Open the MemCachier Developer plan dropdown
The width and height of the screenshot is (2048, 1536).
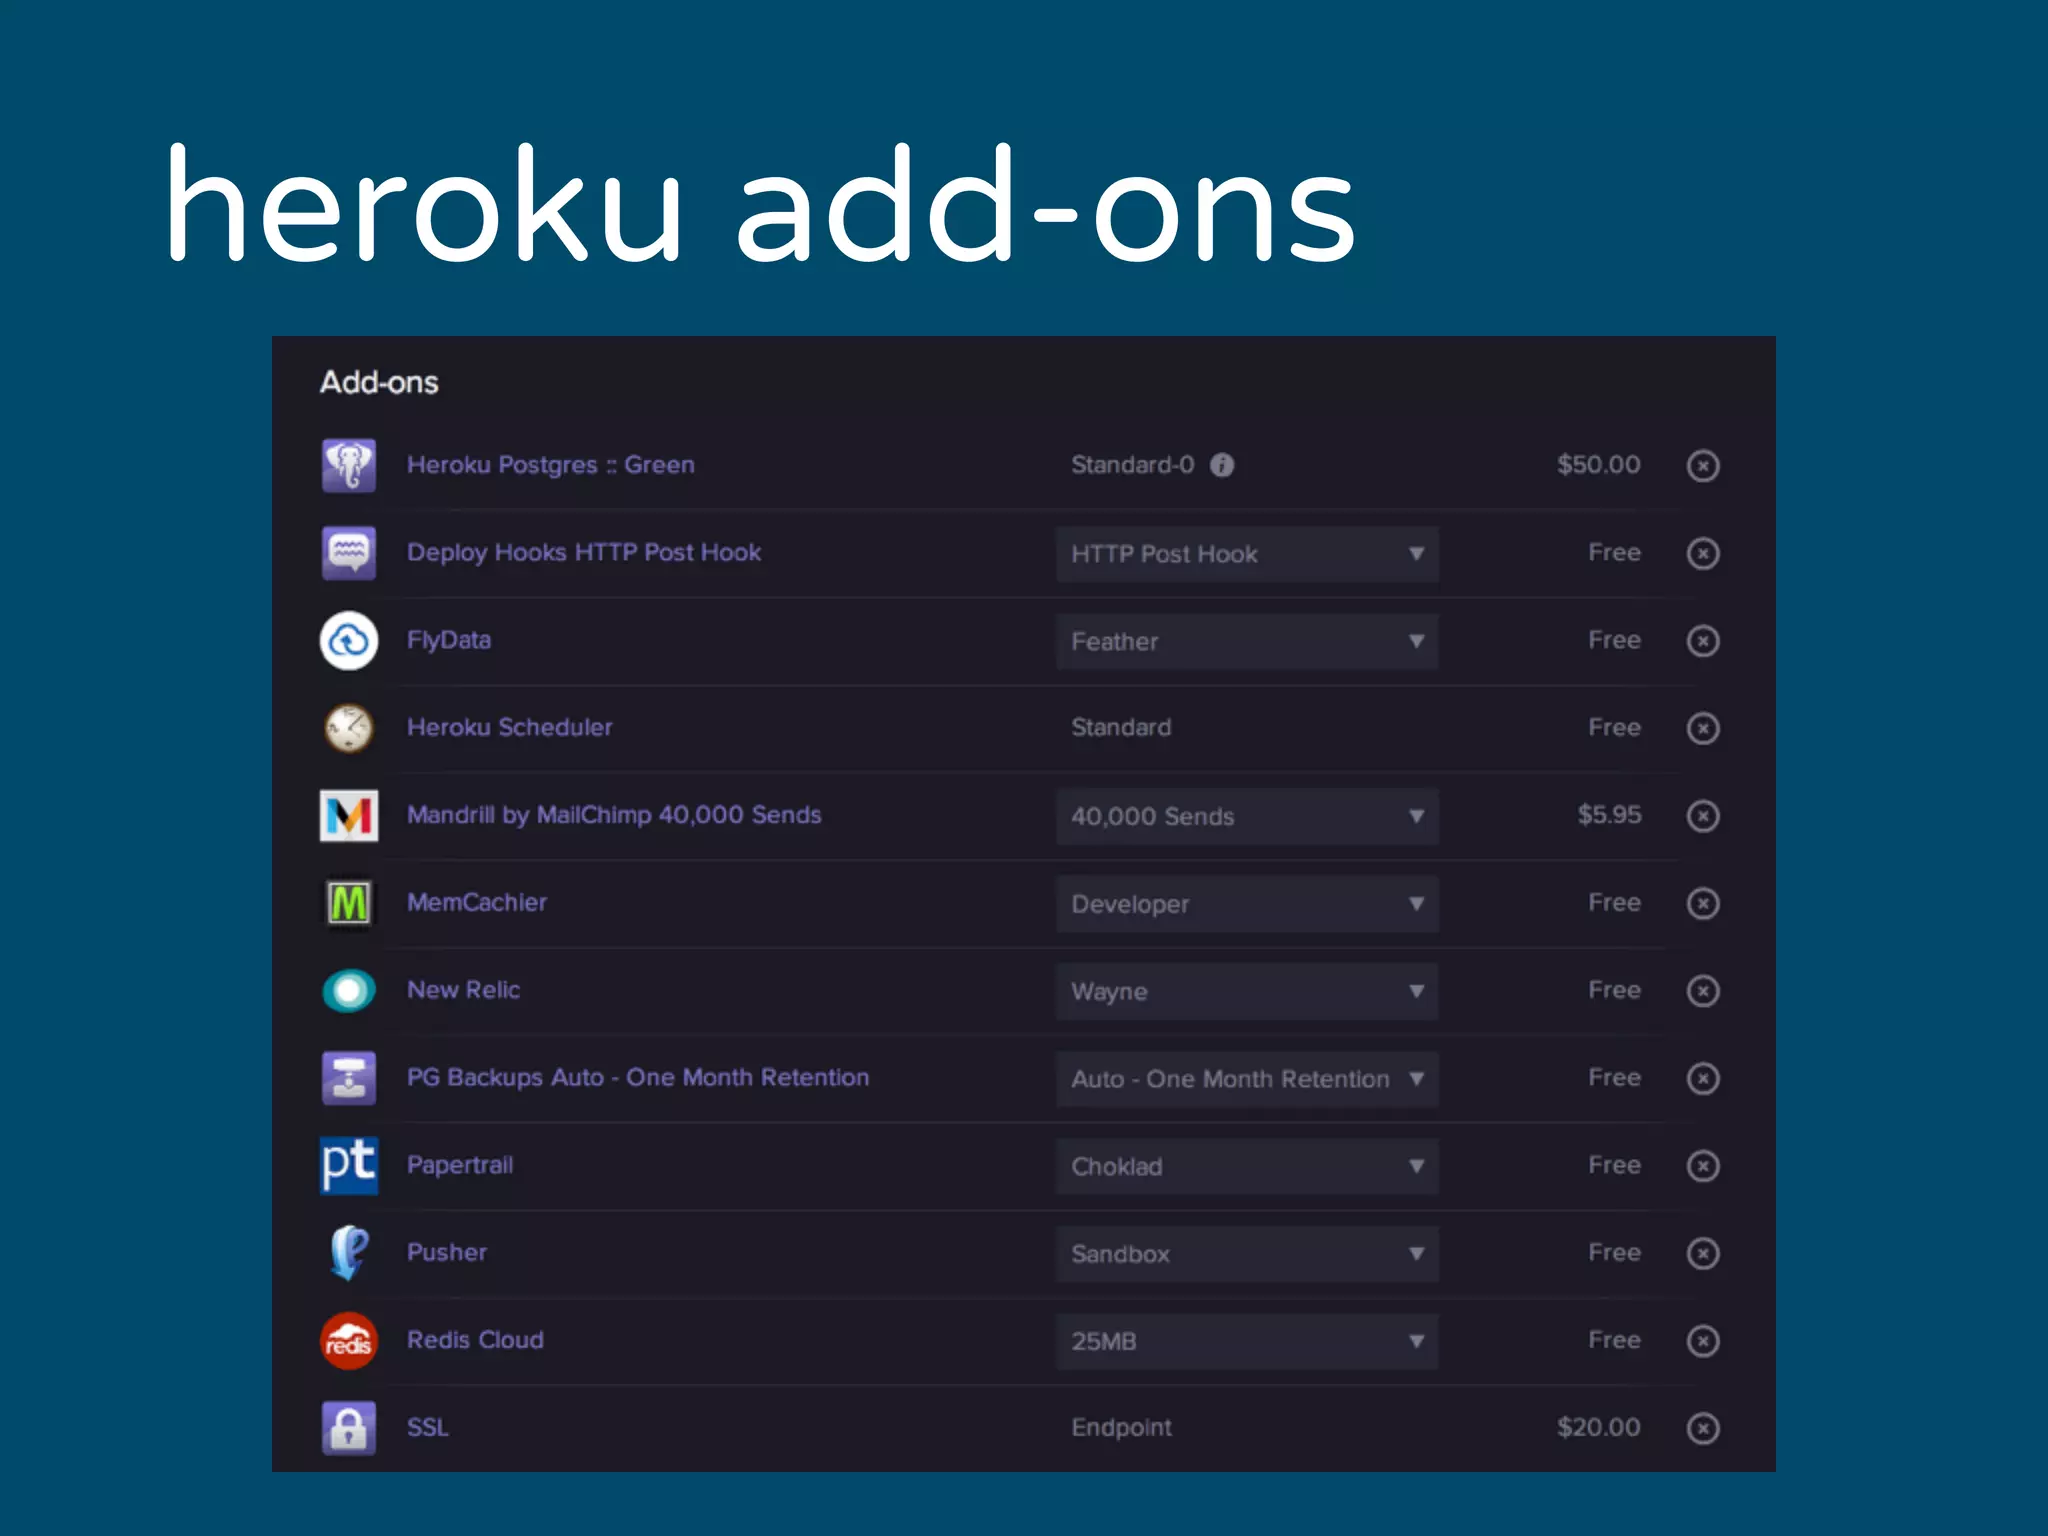click(1247, 904)
